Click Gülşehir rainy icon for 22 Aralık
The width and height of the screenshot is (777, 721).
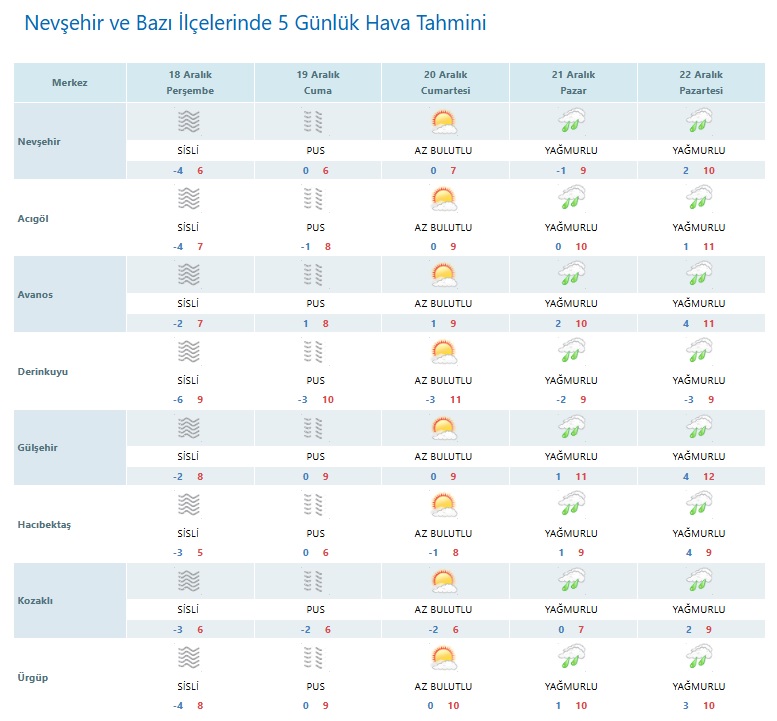699,429
